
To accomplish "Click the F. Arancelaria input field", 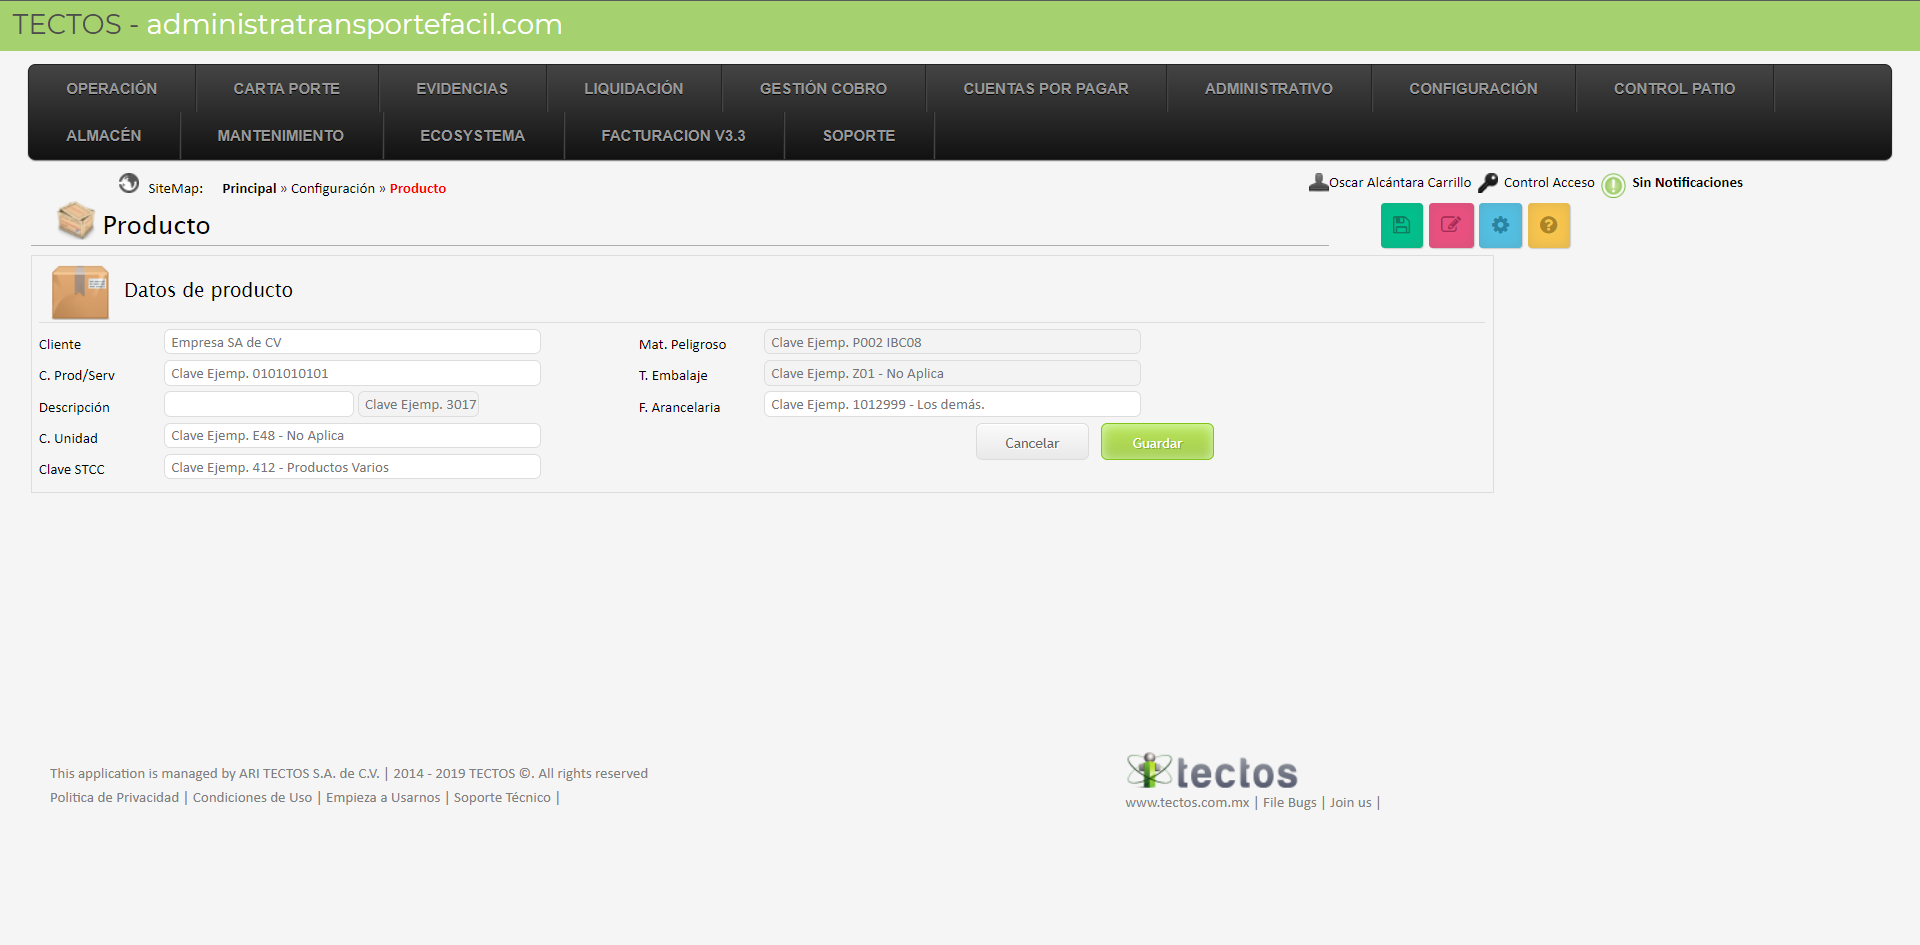I will (951, 405).
